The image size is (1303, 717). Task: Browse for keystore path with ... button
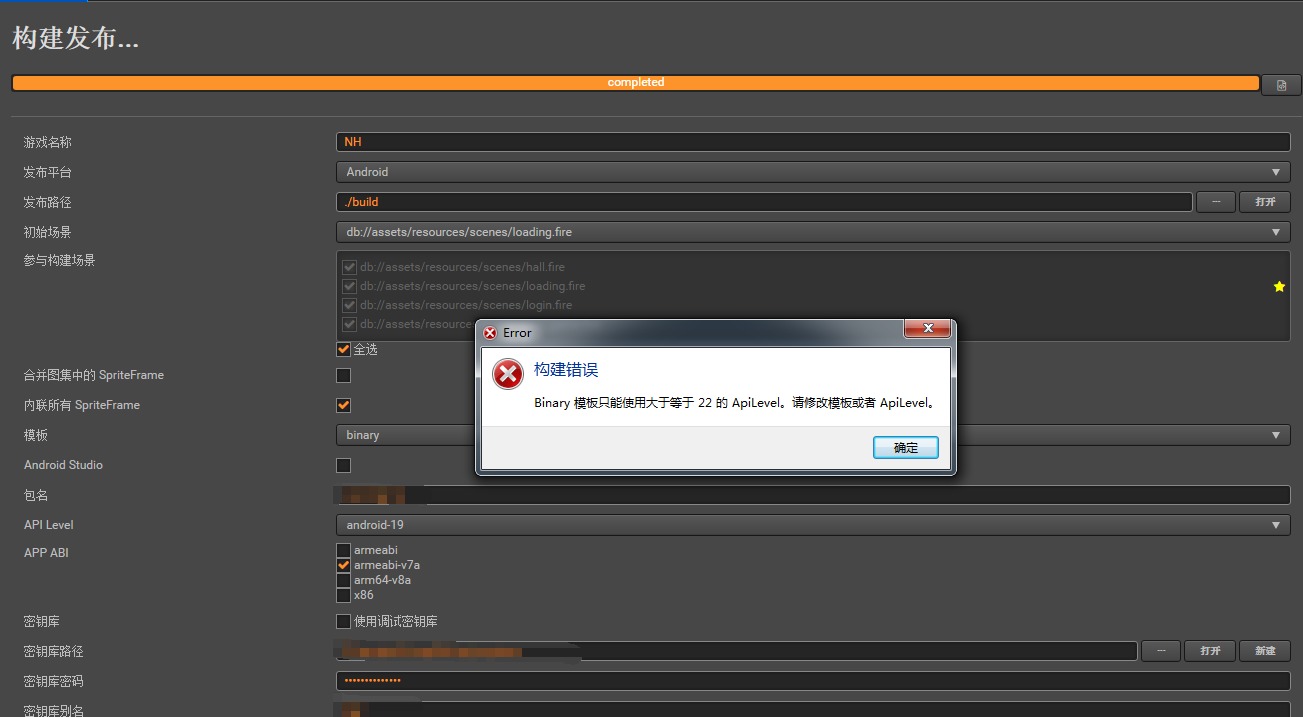click(1161, 651)
